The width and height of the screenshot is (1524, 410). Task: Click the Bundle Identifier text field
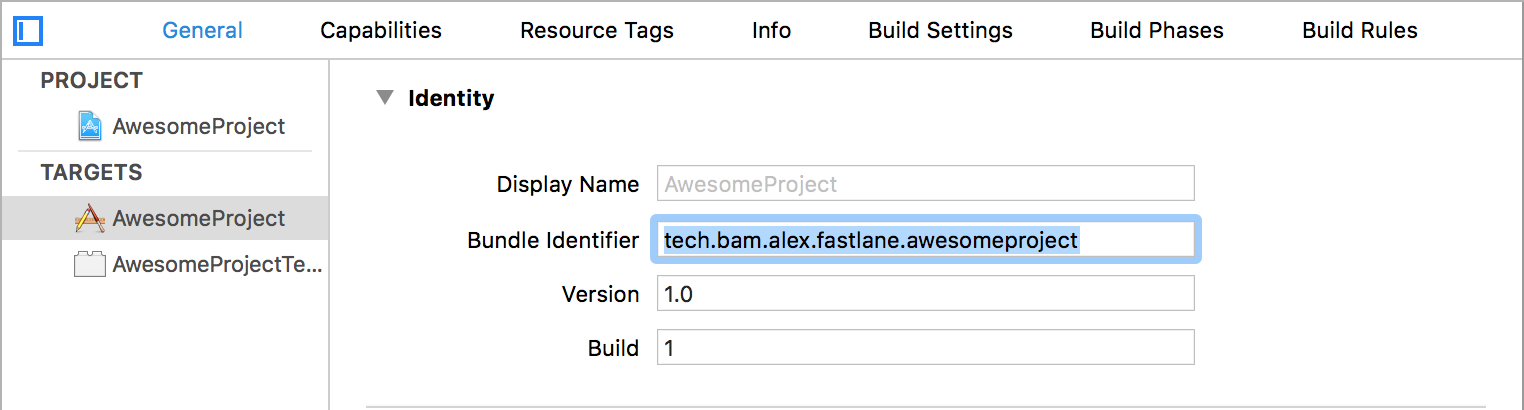click(x=925, y=240)
